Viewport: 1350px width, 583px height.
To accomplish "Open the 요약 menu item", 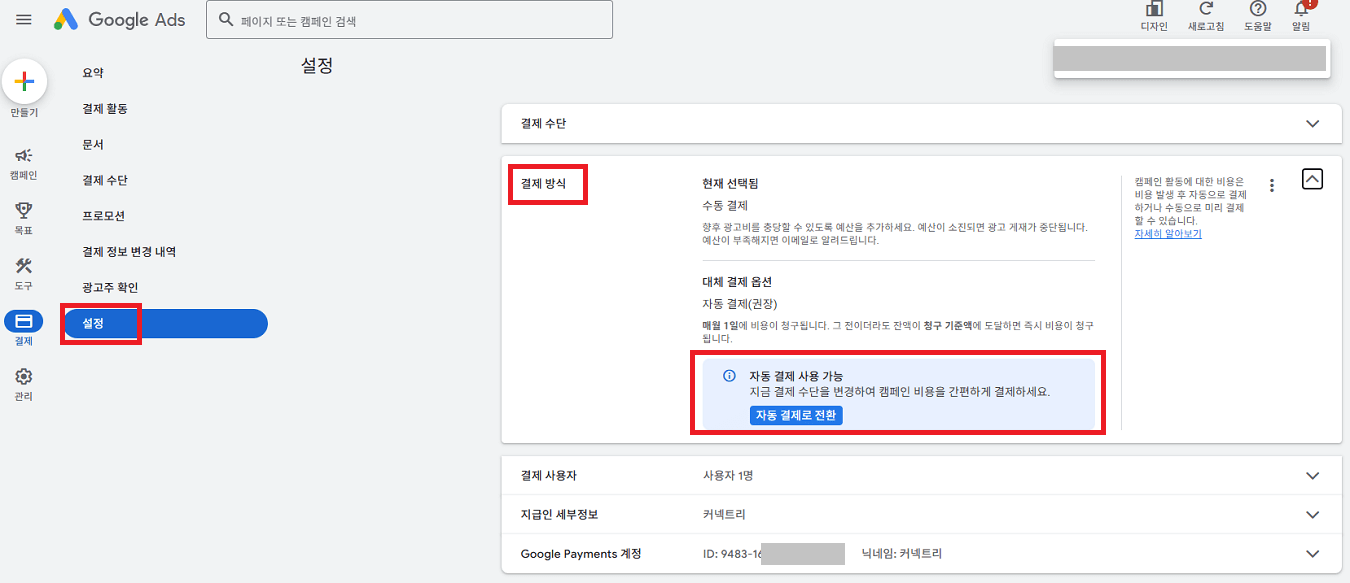I will point(93,73).
